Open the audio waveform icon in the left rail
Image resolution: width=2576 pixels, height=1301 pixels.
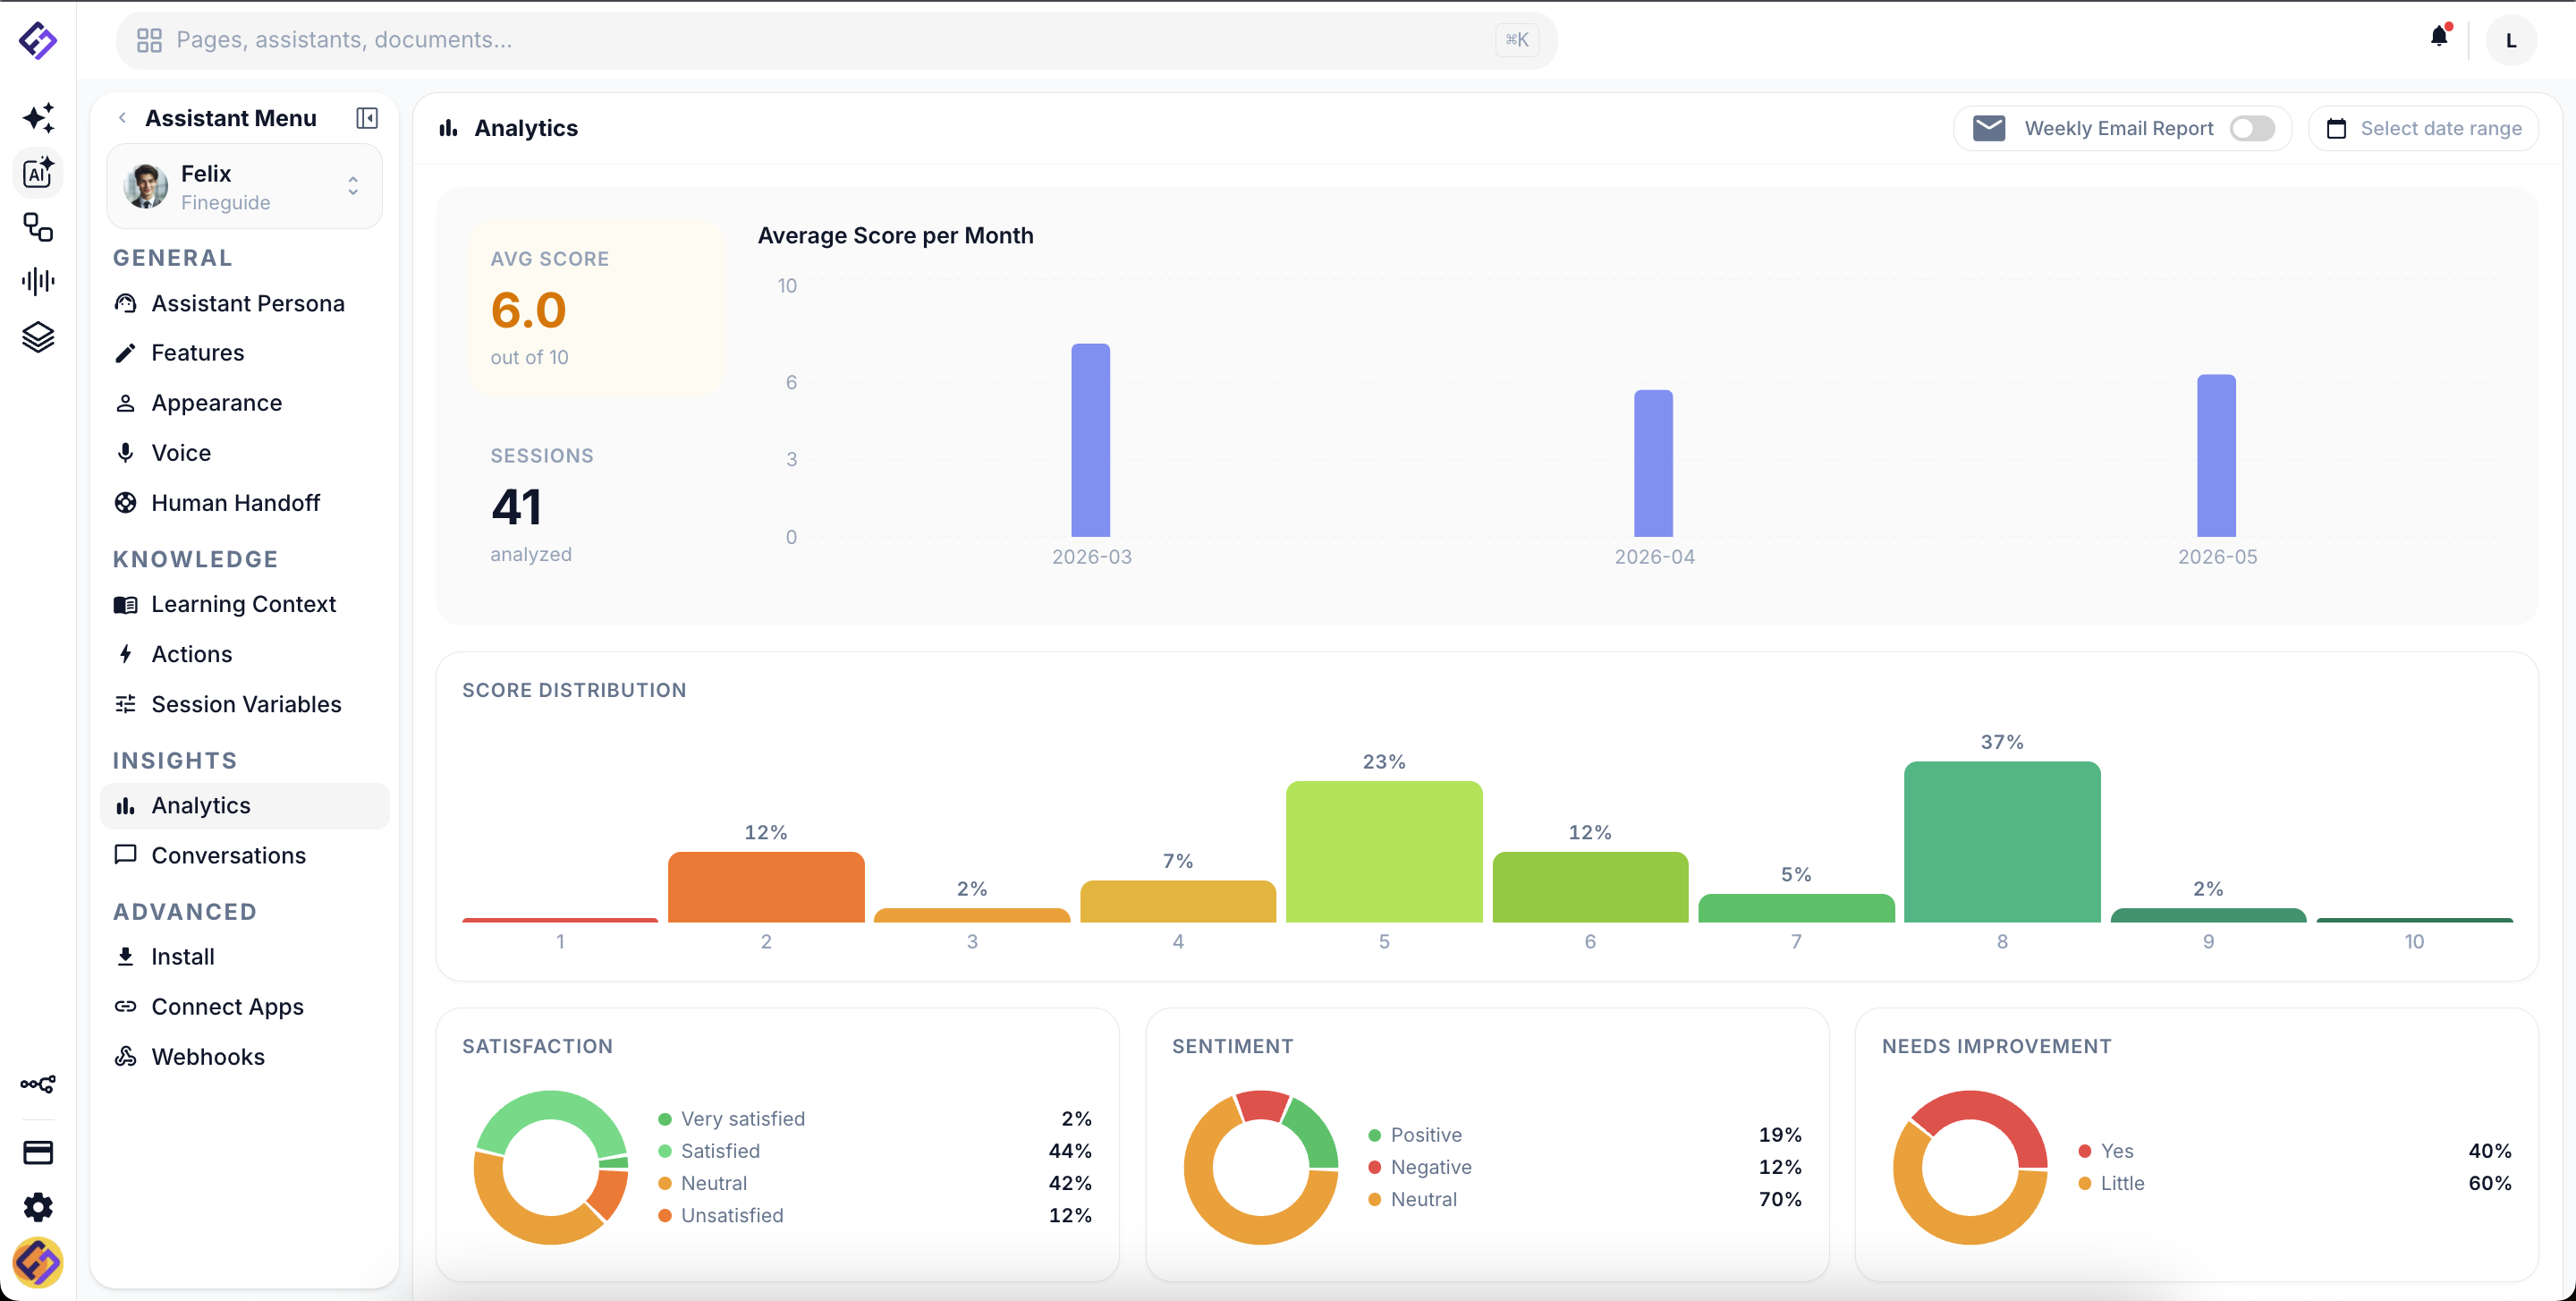tap(38, 281)
